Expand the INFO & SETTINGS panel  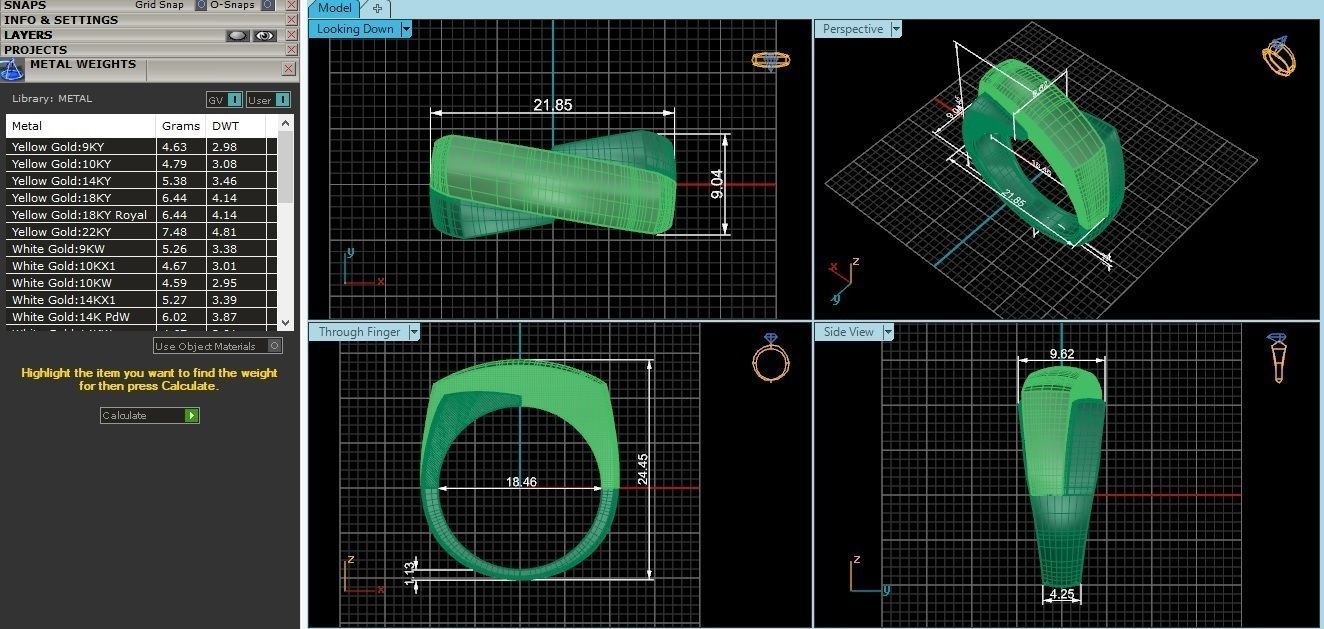(60, 20)
